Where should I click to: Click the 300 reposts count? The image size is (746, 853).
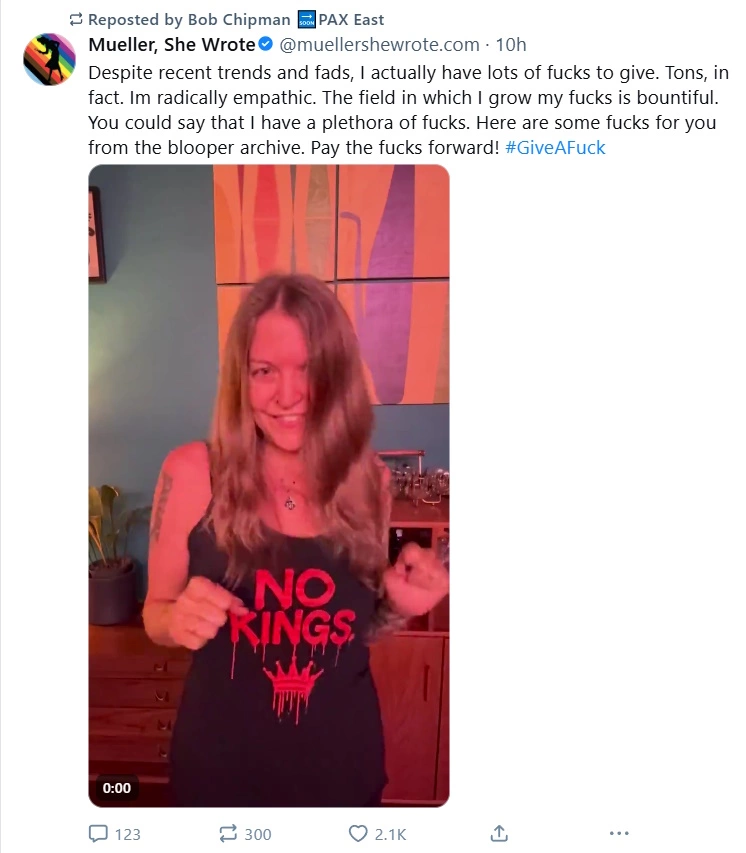point(257,834)
